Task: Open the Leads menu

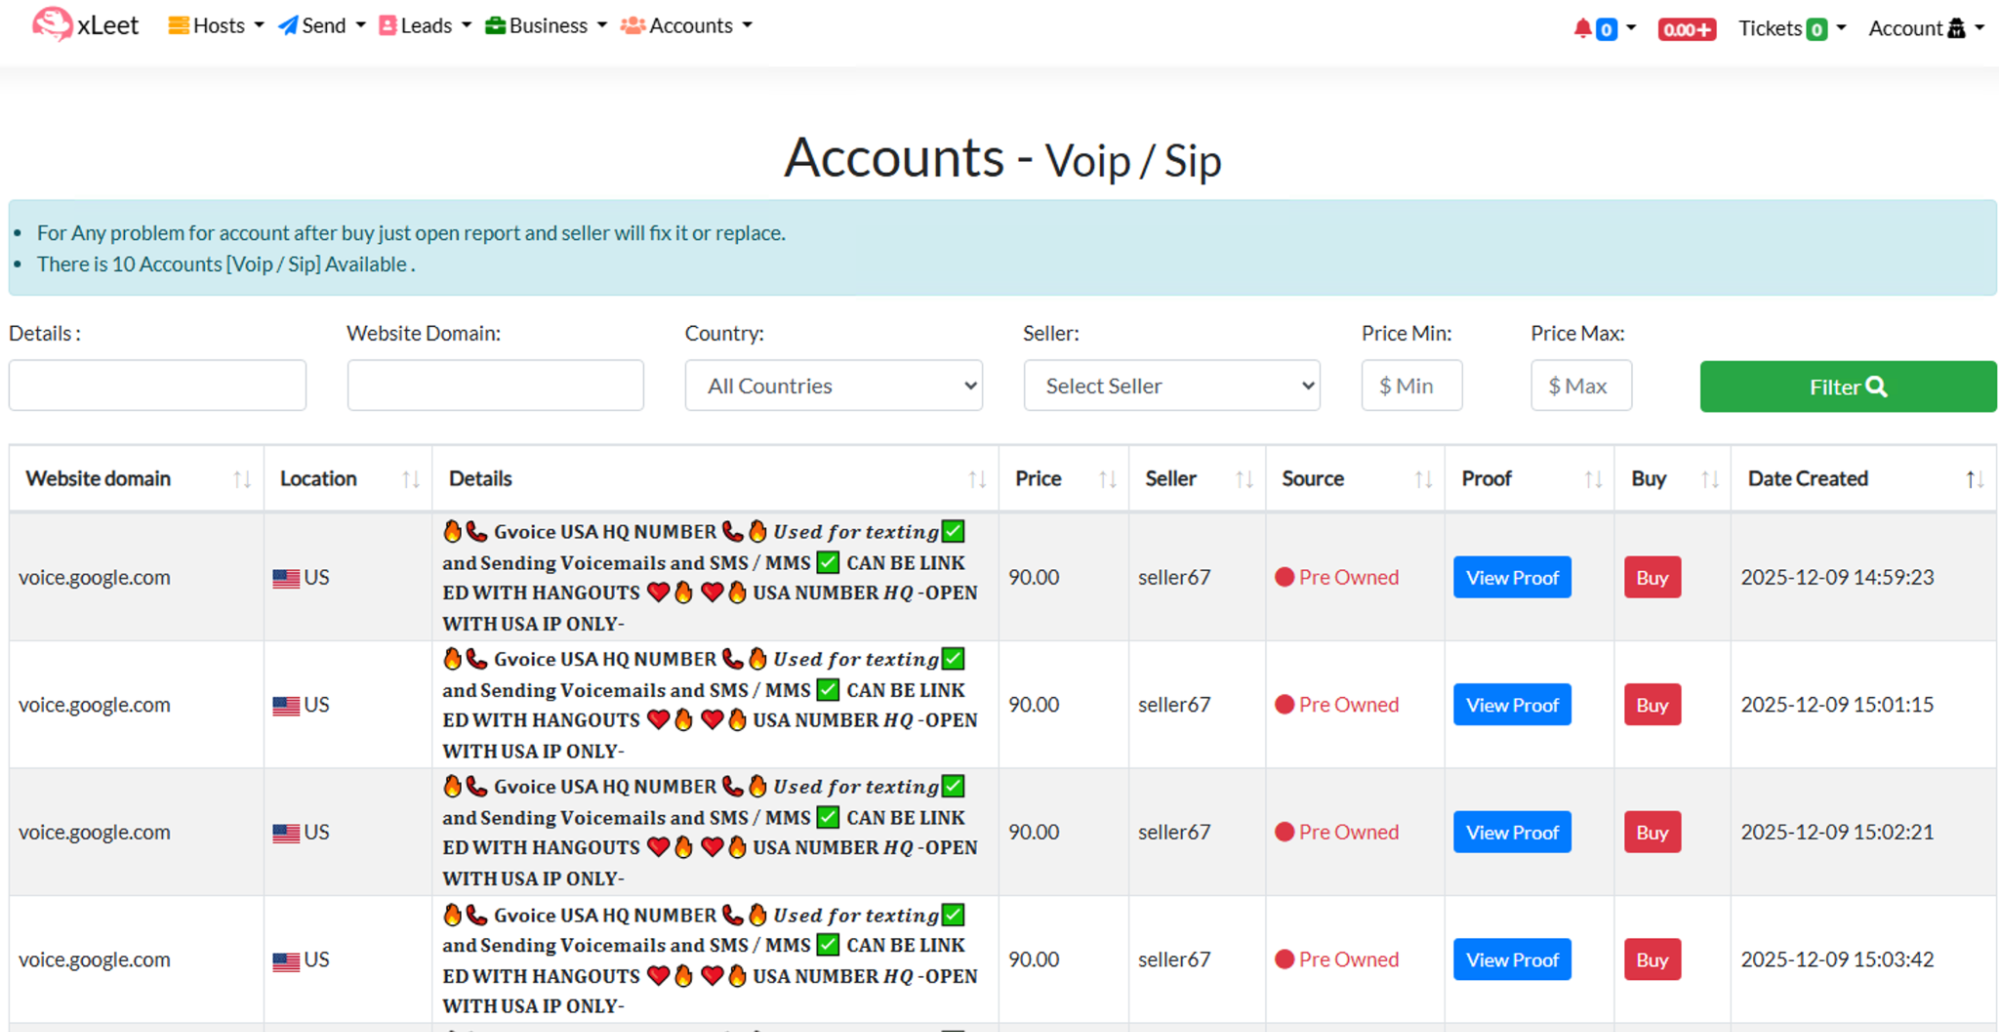Action: (425, 25)
